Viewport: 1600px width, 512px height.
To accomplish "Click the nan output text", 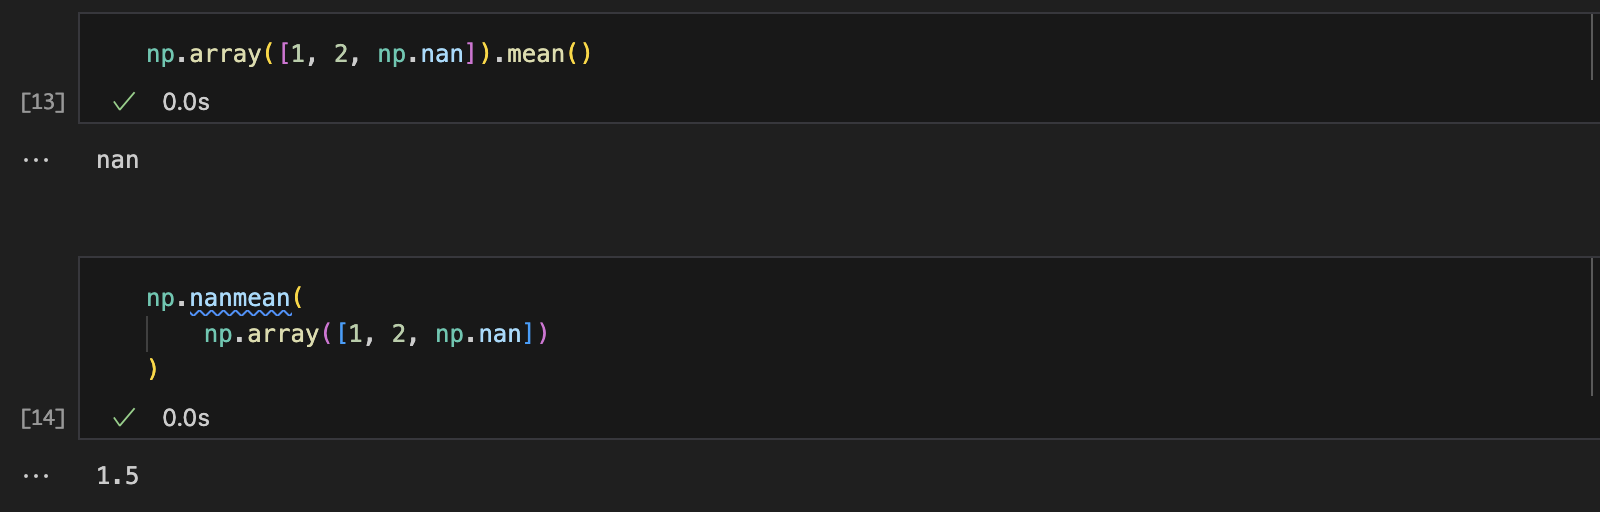I will pyautogui.click(x=118, y=160).
